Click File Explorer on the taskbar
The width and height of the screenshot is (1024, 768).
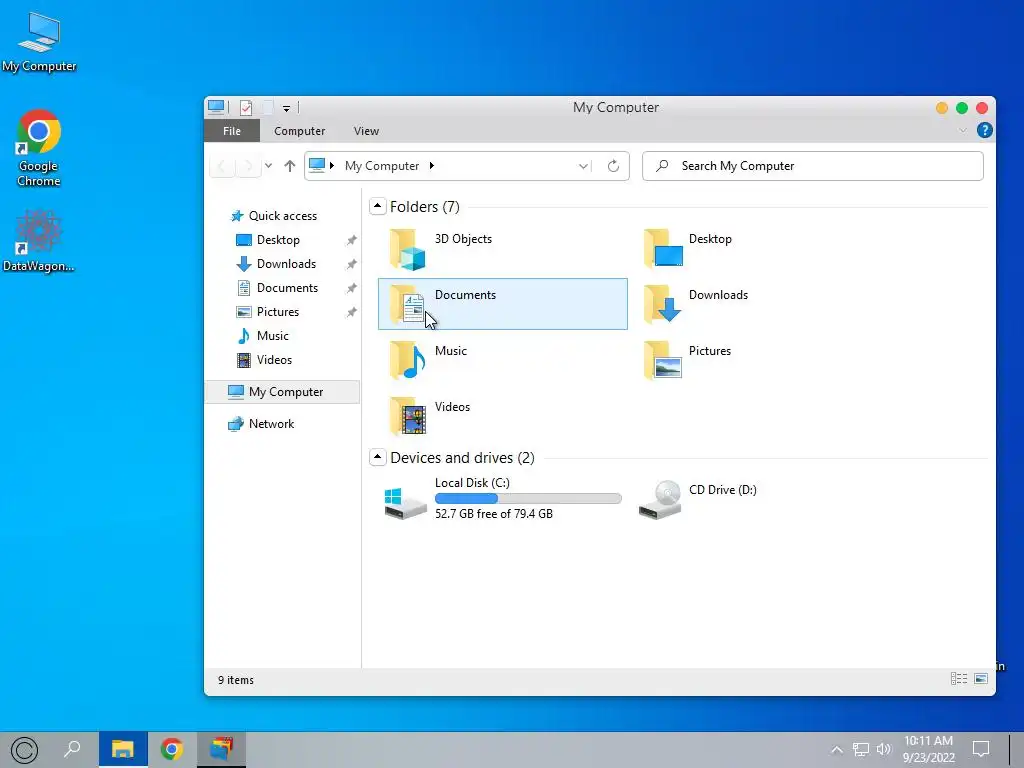pos(123,749)
